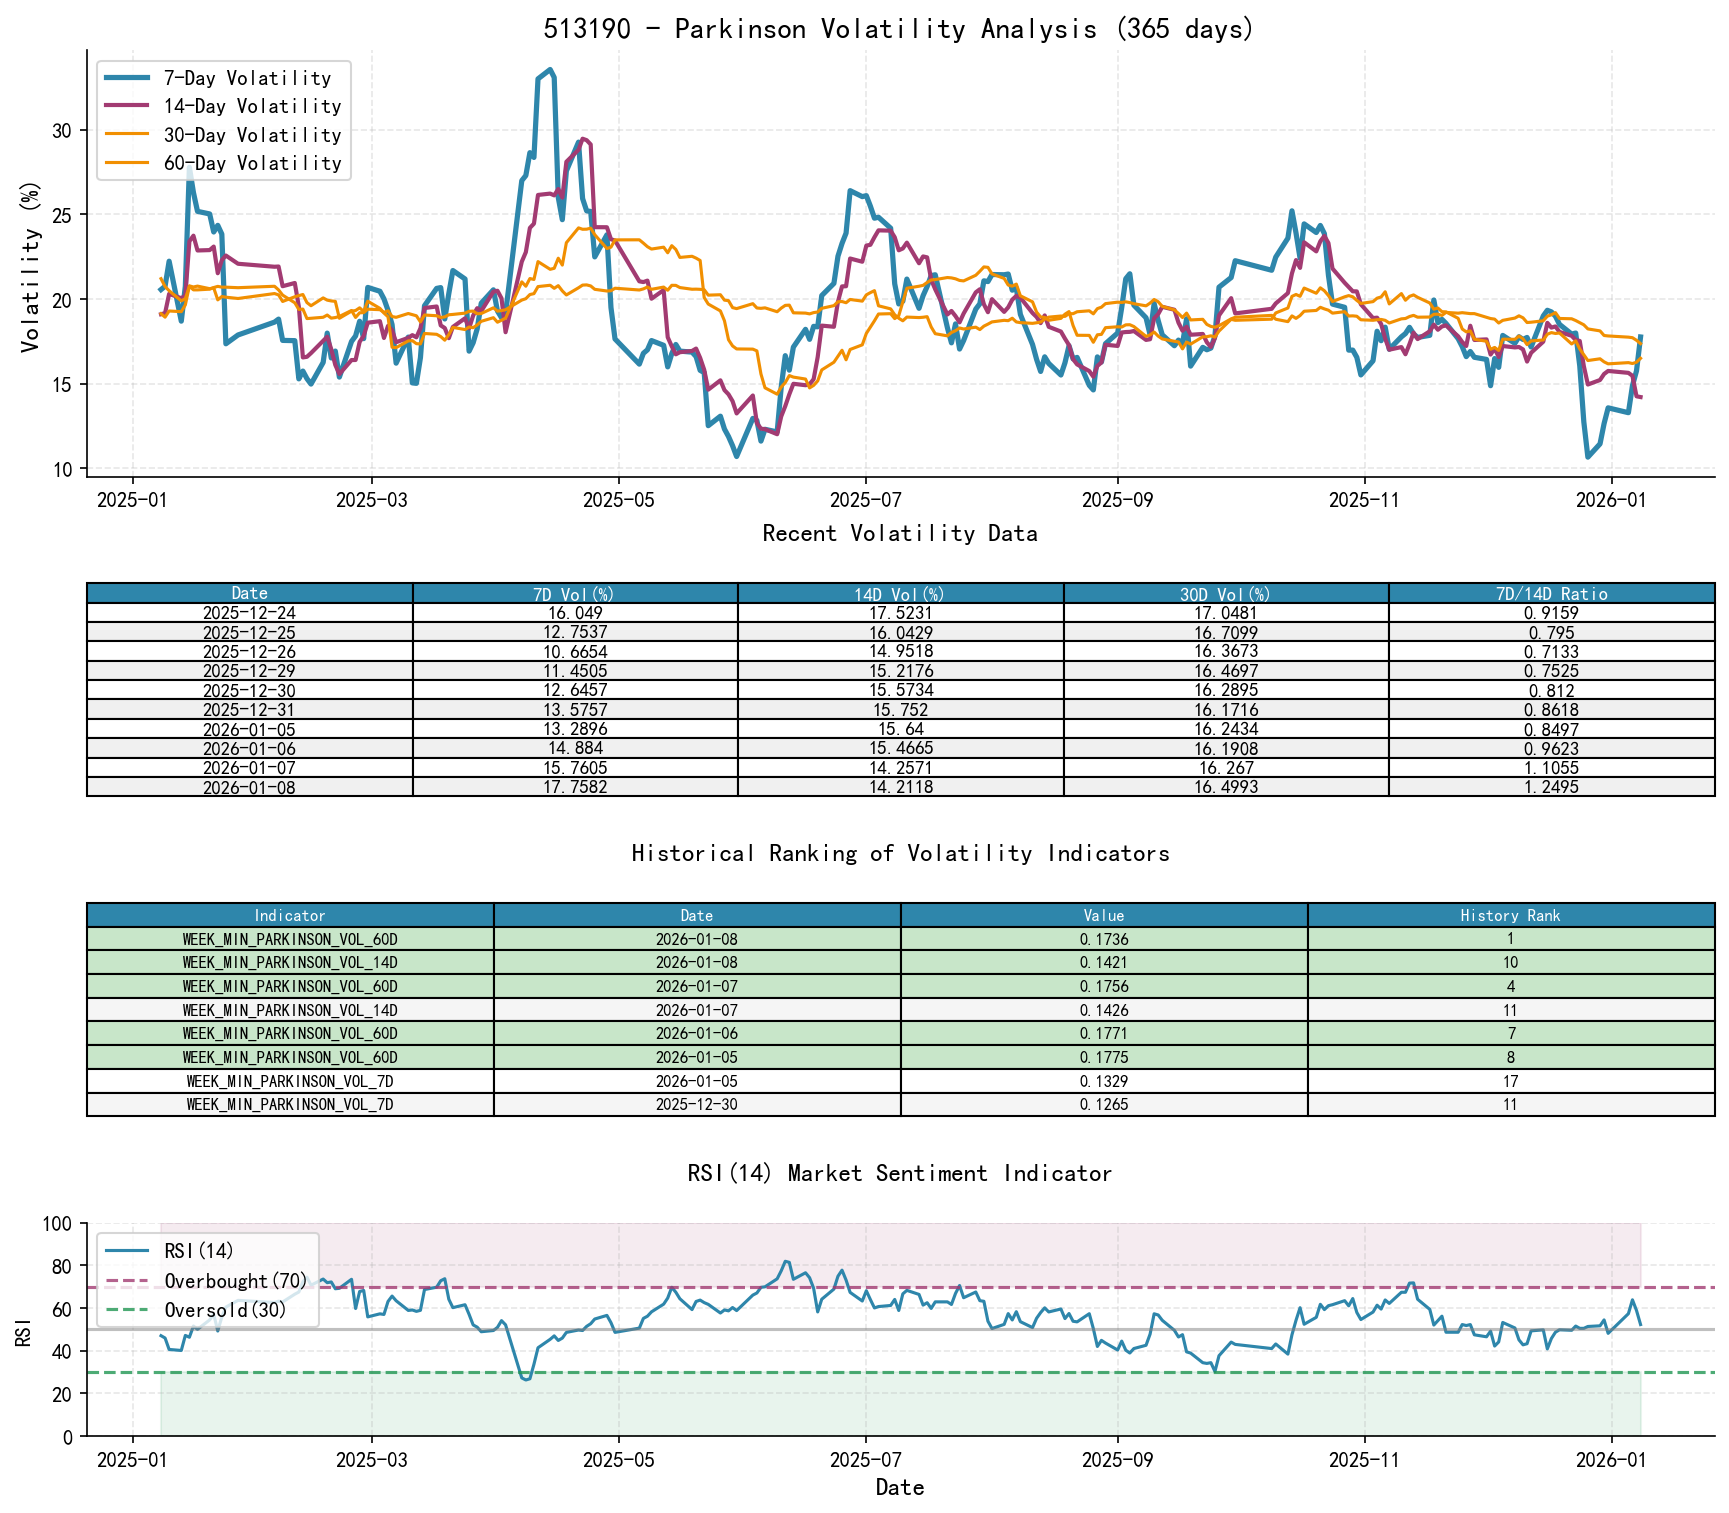Click the Recent Volatility Data axis label
1729x1513 pixels.
click(x=899, y=533)
